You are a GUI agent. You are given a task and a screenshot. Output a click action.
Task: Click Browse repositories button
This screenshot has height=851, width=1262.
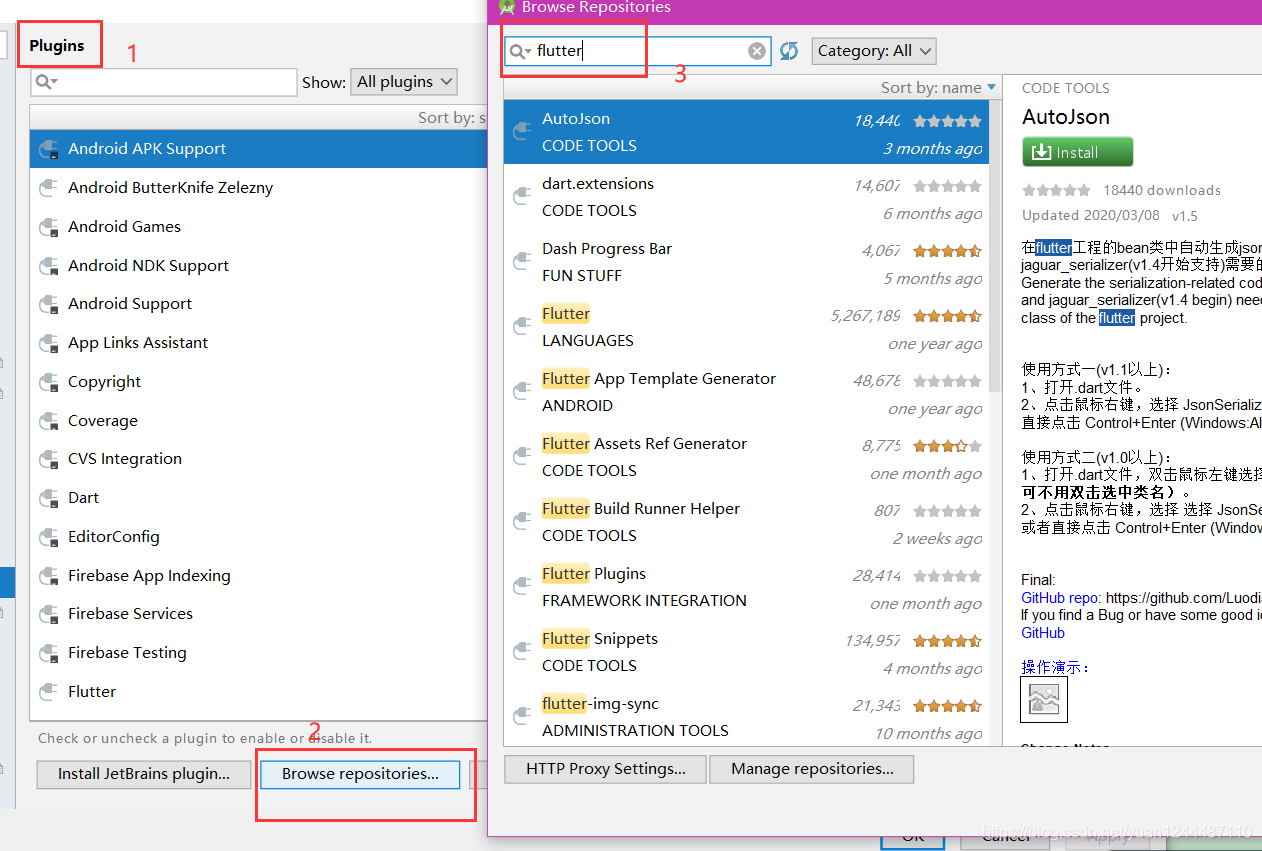point(360,774)
